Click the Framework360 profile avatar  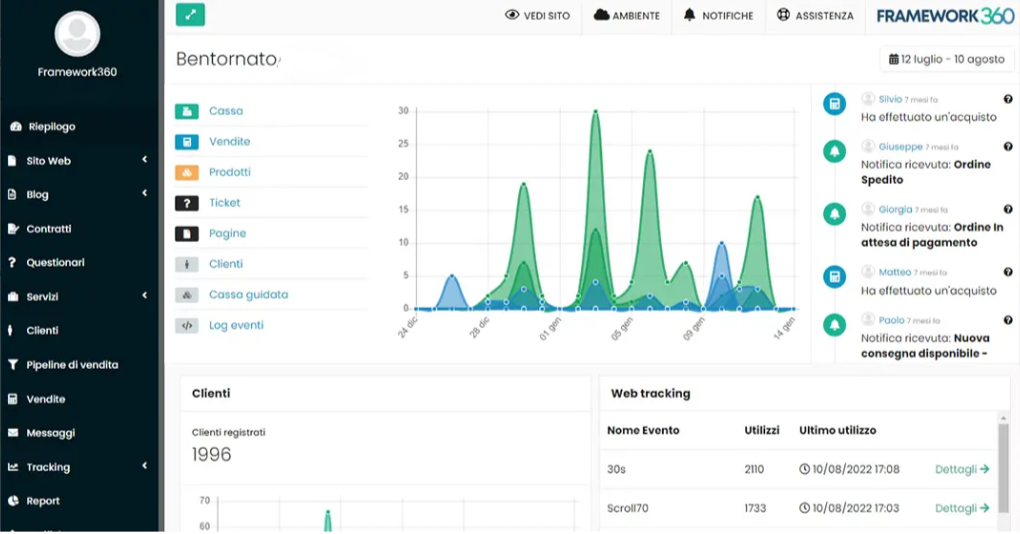(77, 35)
